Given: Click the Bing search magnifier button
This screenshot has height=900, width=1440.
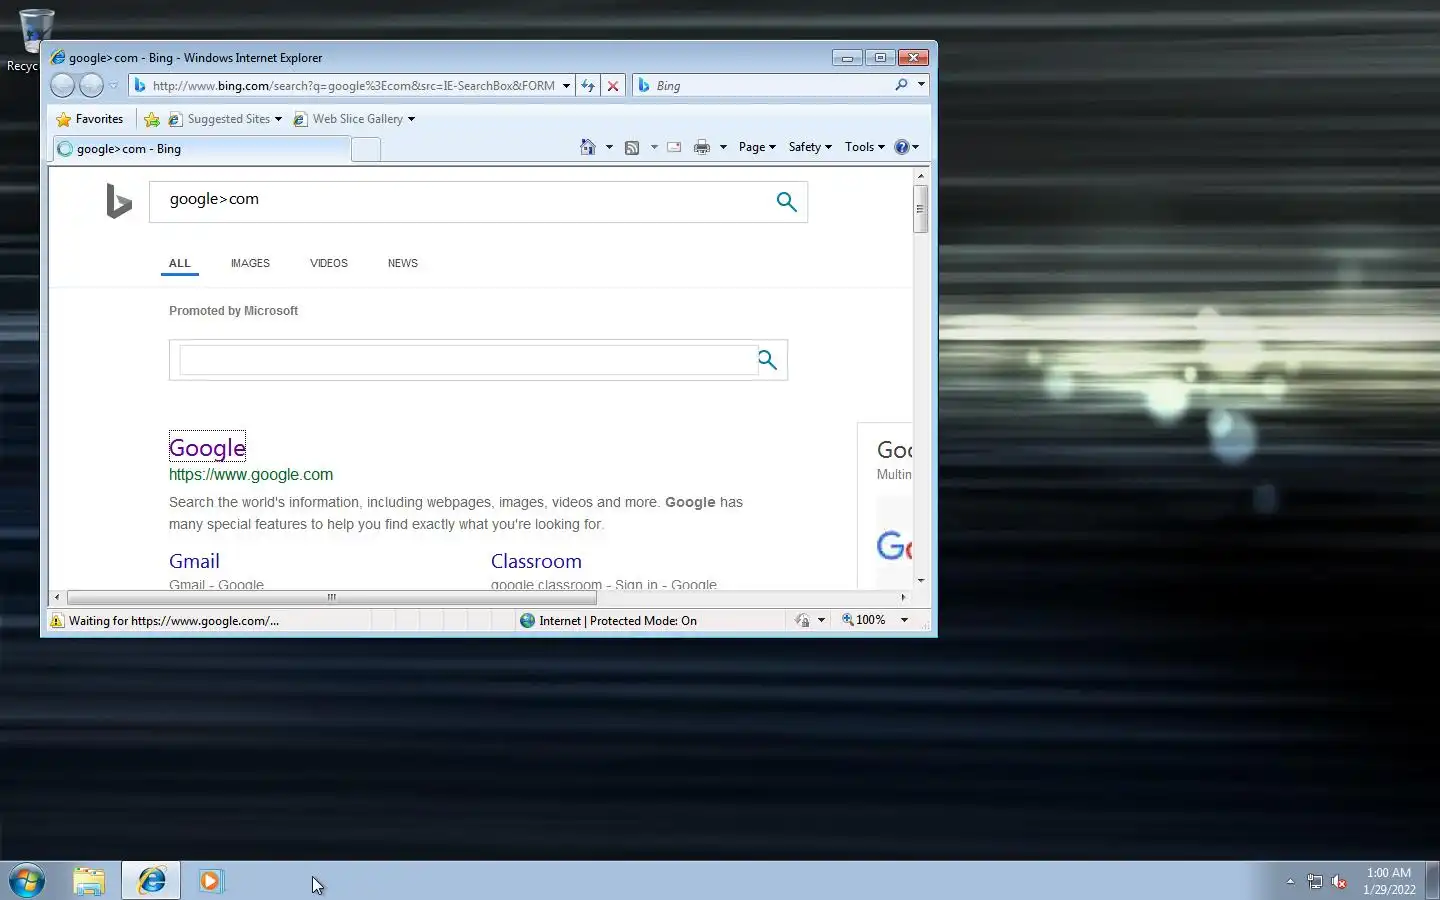Looking at the screenshot, I should point(787,201).
